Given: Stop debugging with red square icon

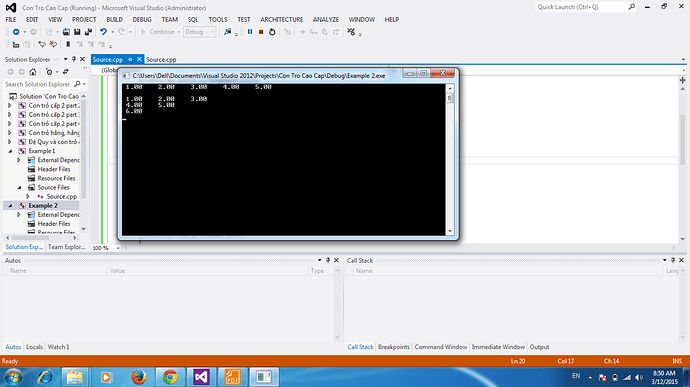Looking at the screenshot, I should coord(261,32).
